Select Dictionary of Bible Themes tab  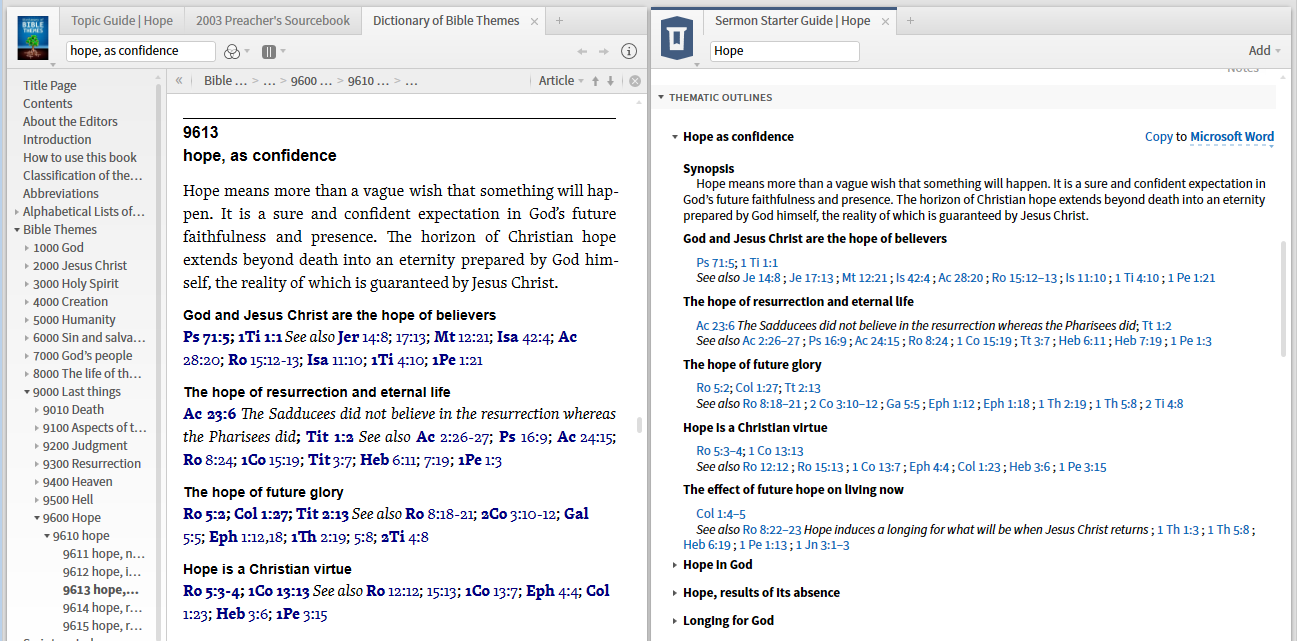pyautogui.click(x=446, y=20)
